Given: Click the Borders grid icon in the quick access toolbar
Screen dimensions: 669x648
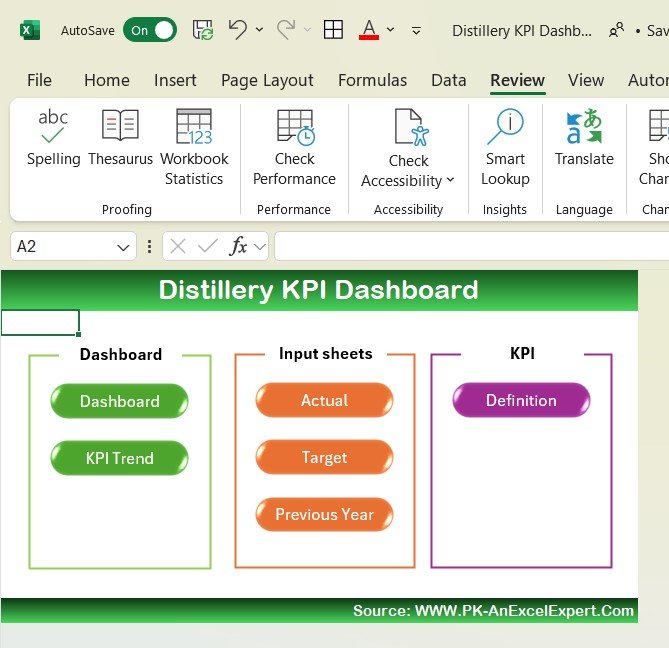Looking at the screenshot, I should click(333, 30).
